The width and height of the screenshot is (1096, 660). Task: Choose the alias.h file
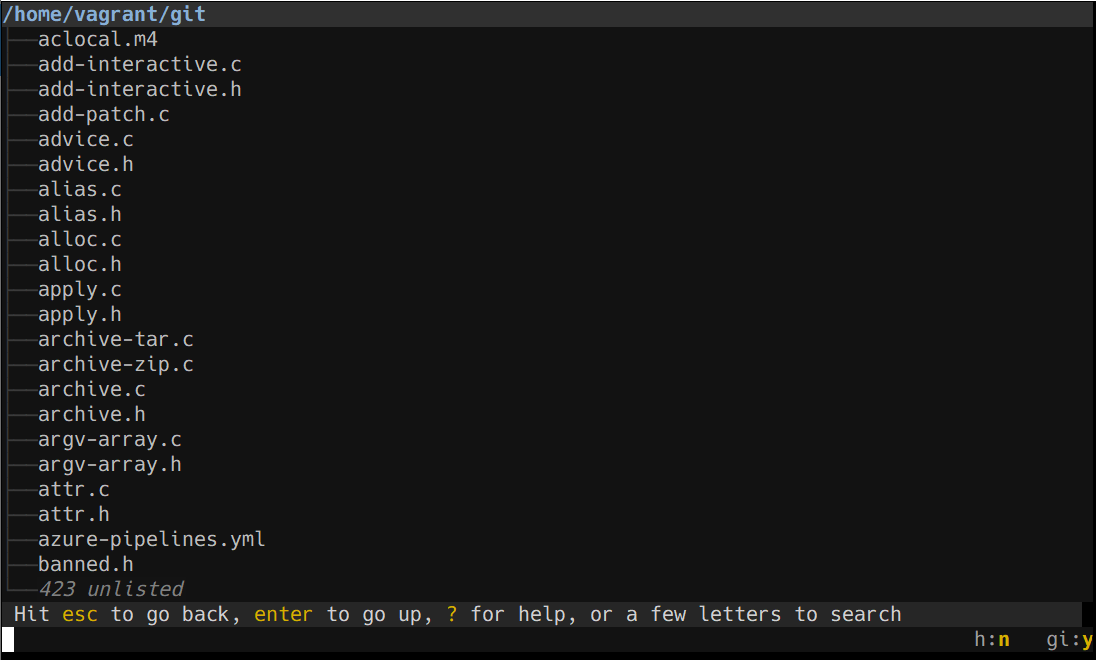(x=80, y=215)
